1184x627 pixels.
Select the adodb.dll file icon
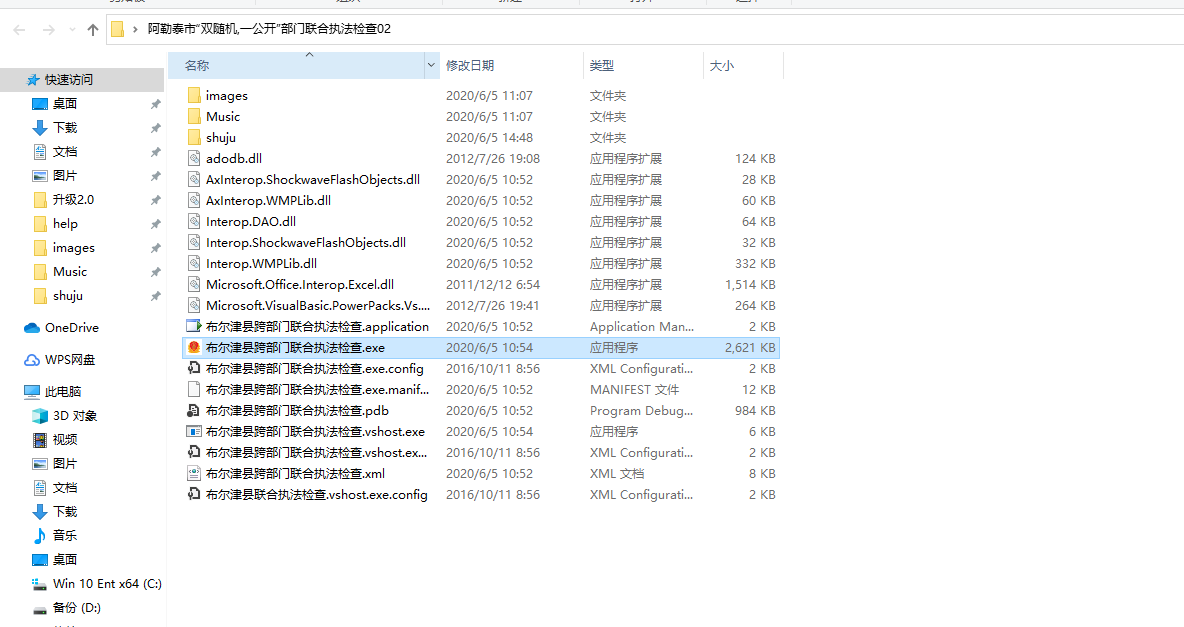click(194, 159)
